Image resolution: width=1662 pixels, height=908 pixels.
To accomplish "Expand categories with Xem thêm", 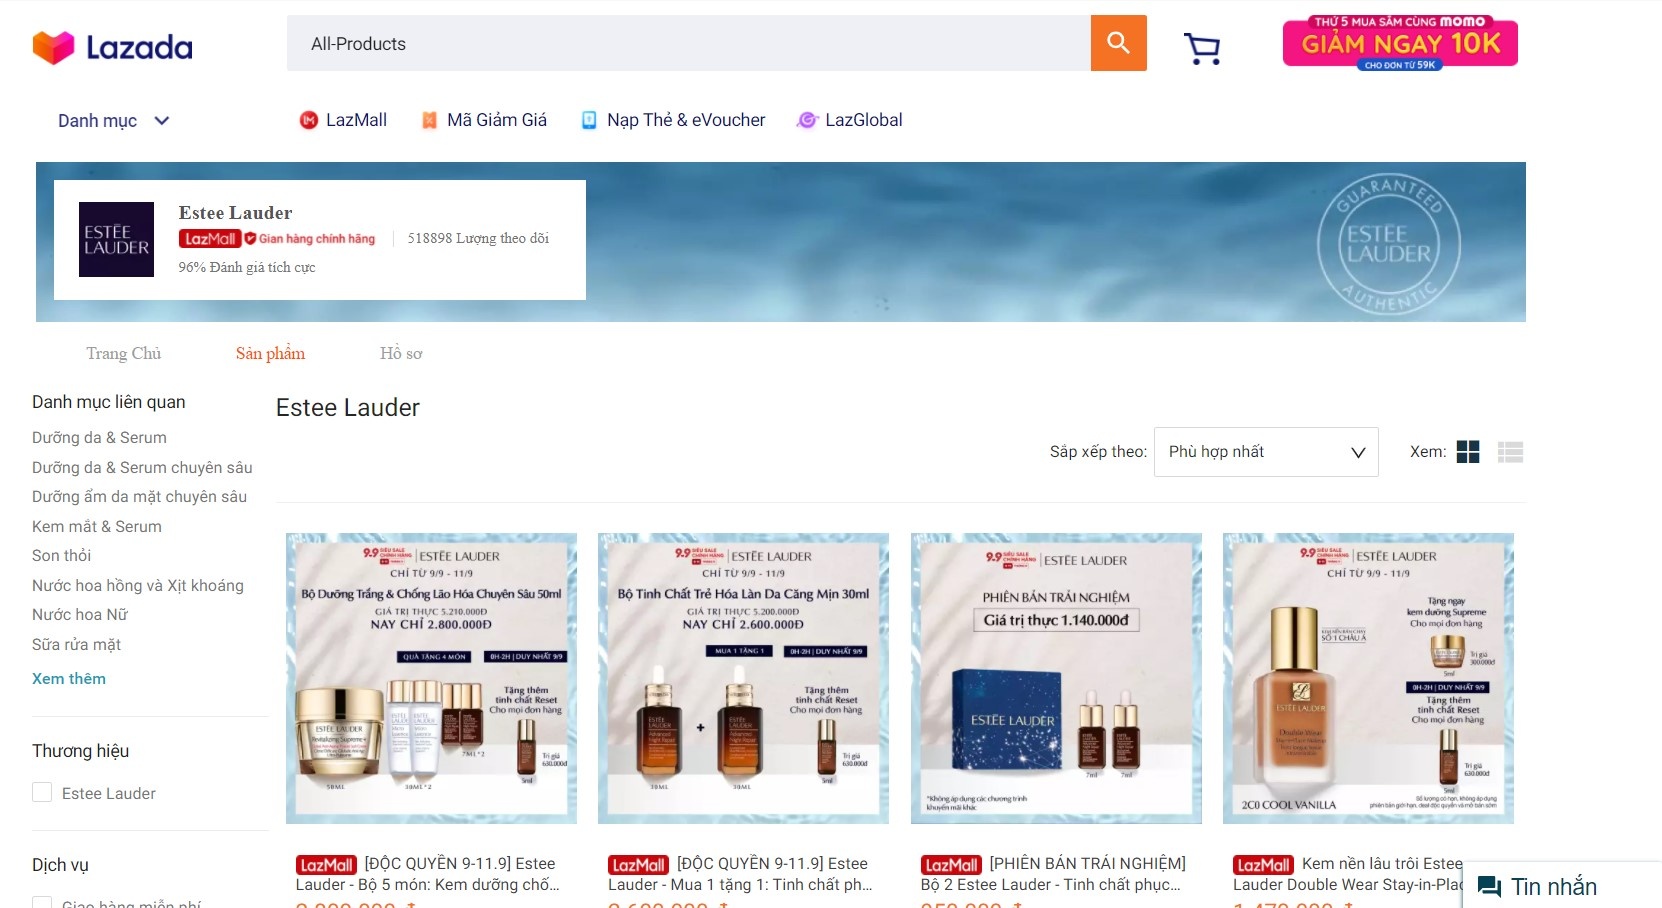I will (x=69, y=678).
